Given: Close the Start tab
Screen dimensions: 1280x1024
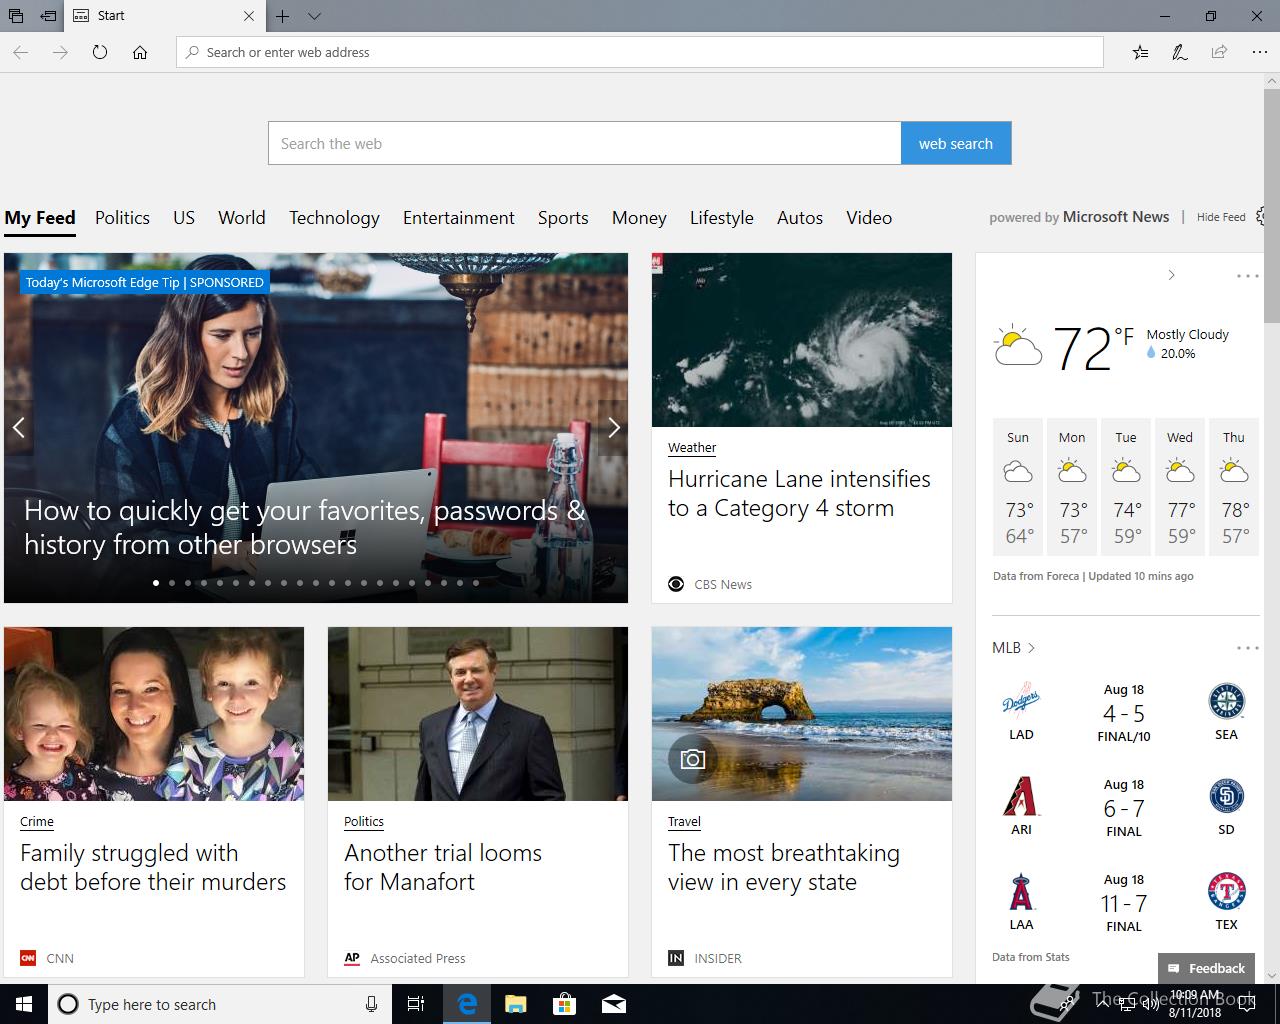Looking at the screenshot, I should [x=249, y=16].
